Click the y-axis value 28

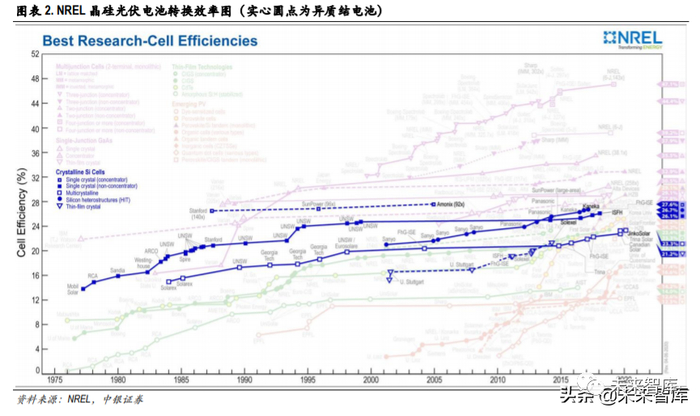tap(35, 202)
